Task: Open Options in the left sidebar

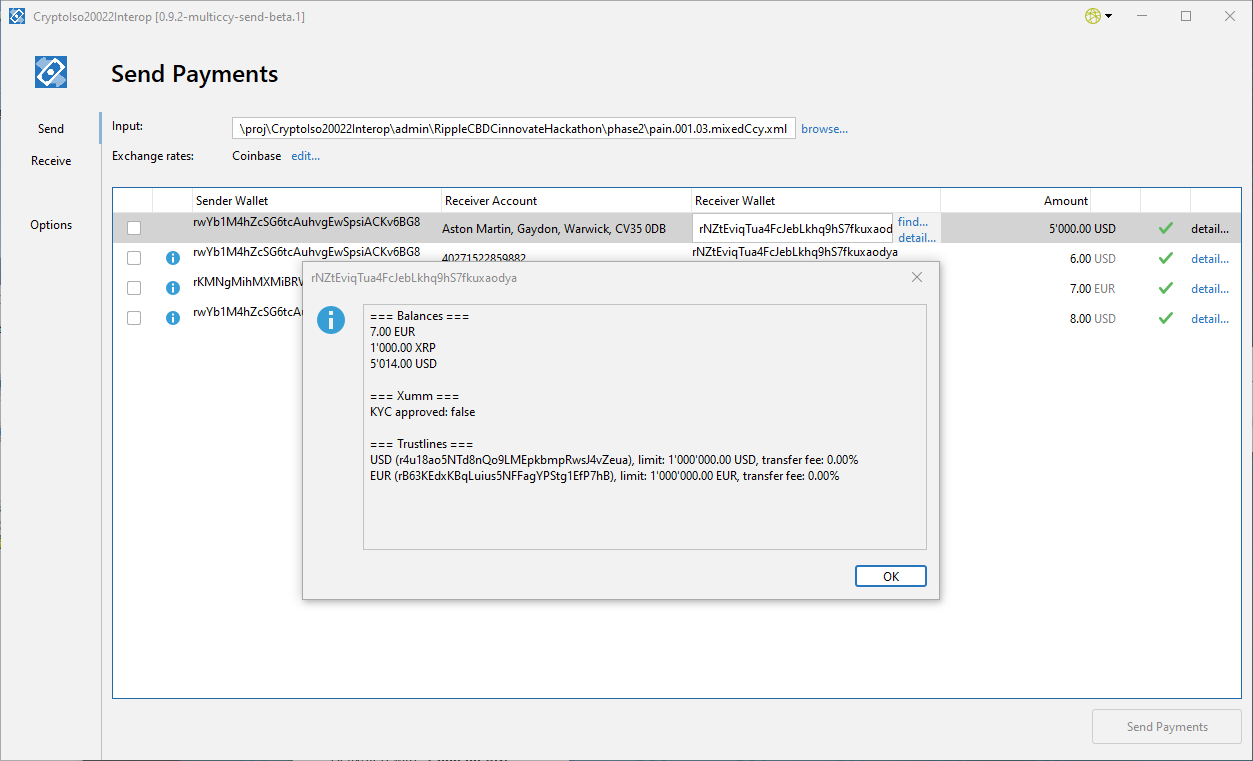Action: coord(51,225)
